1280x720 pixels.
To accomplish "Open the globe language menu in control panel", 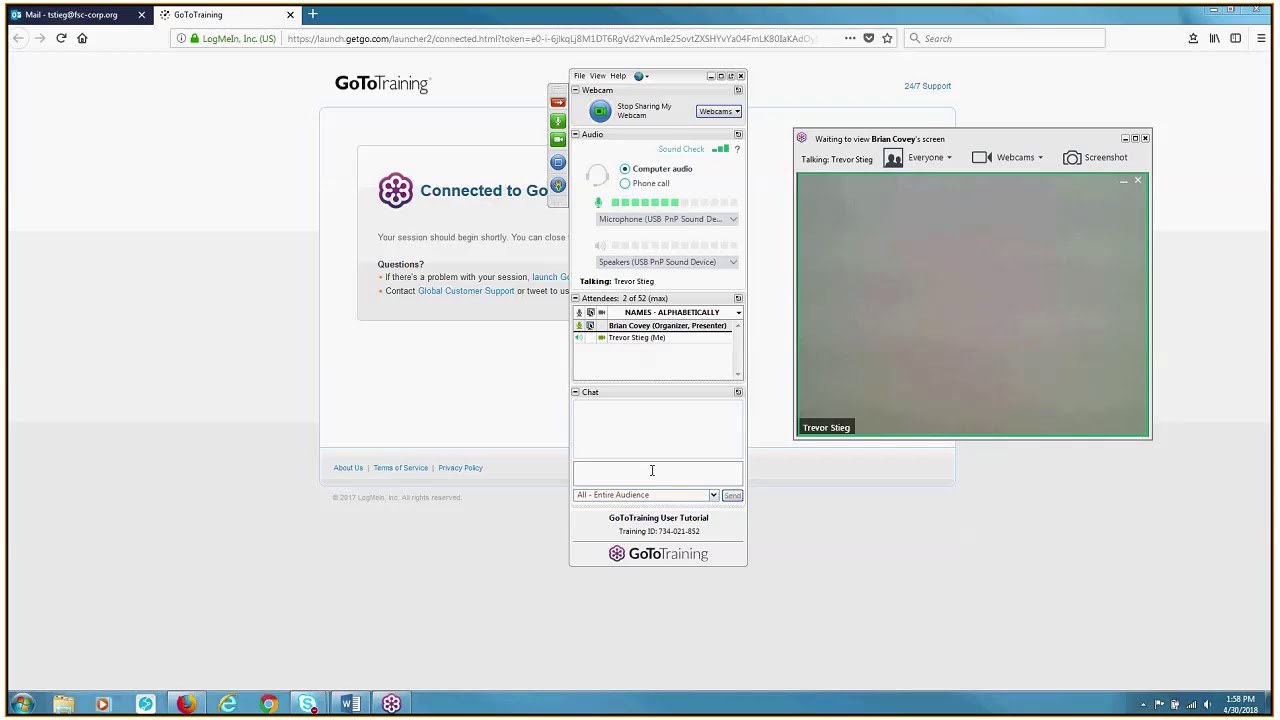I will pos(641,76).
